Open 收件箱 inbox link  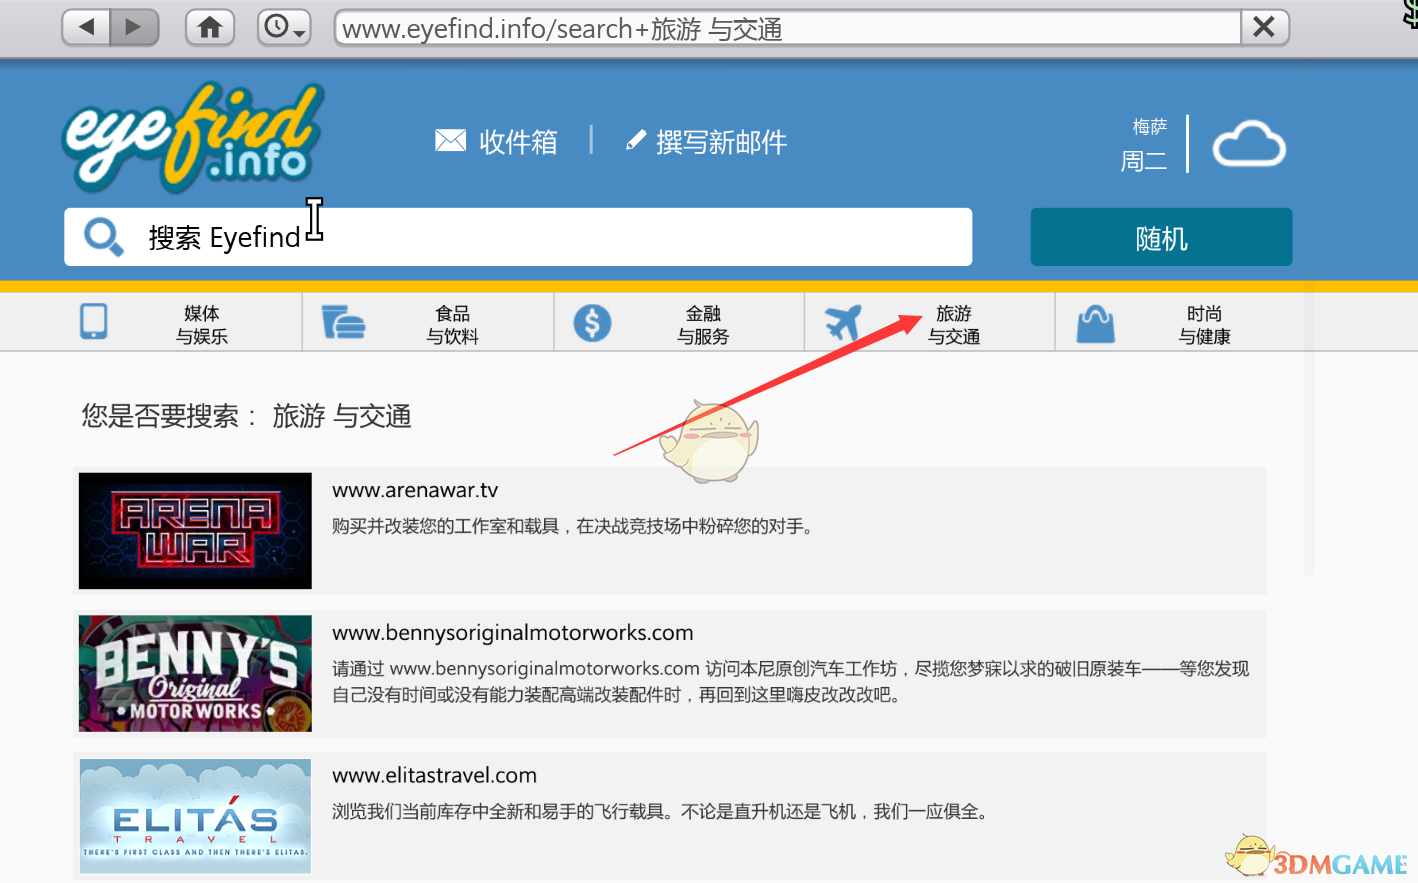(x=518, y=142)
